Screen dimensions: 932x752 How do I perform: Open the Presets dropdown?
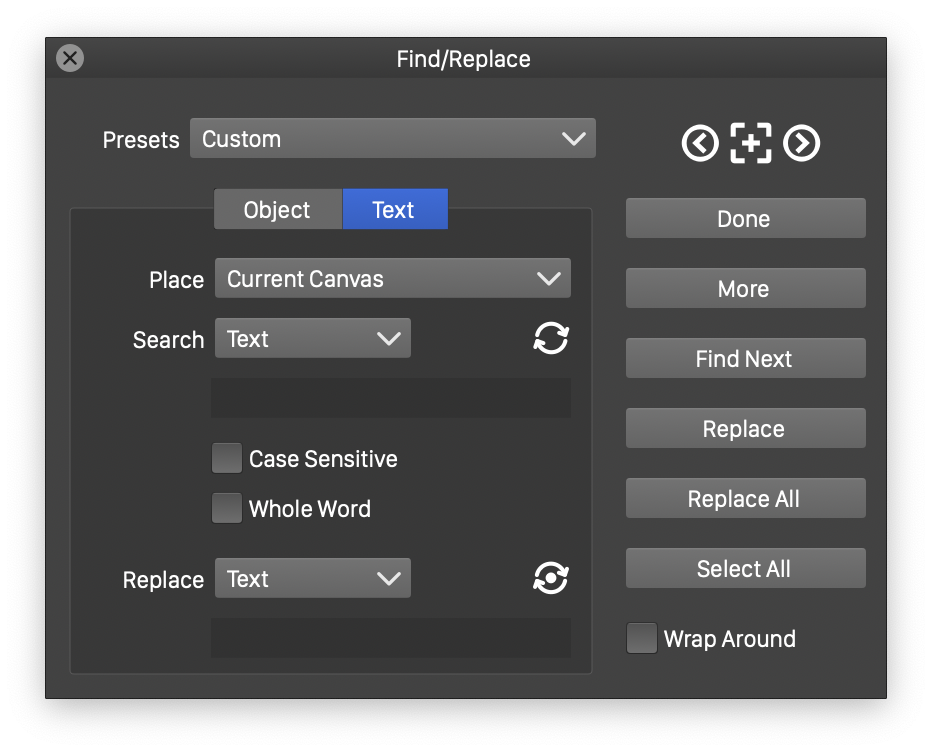click(392, 139)
